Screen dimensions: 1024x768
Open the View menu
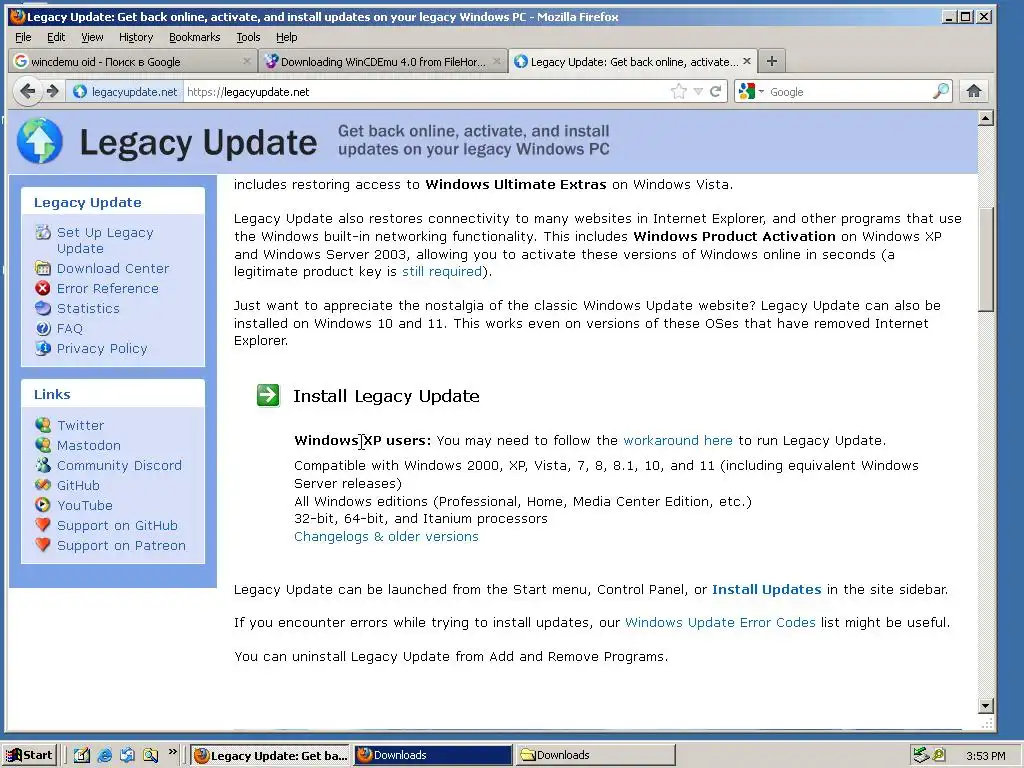click(92, 37)
